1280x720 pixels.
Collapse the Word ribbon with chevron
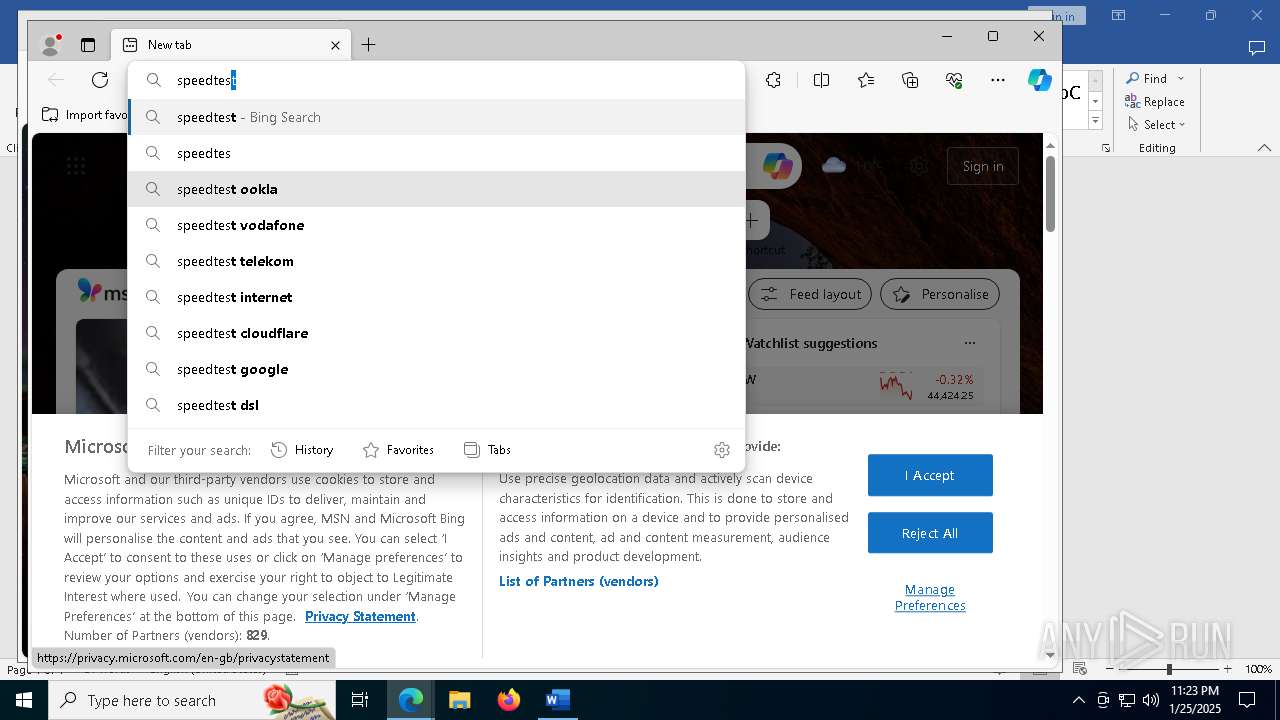pyautogui.click(x=1264, y=148)
